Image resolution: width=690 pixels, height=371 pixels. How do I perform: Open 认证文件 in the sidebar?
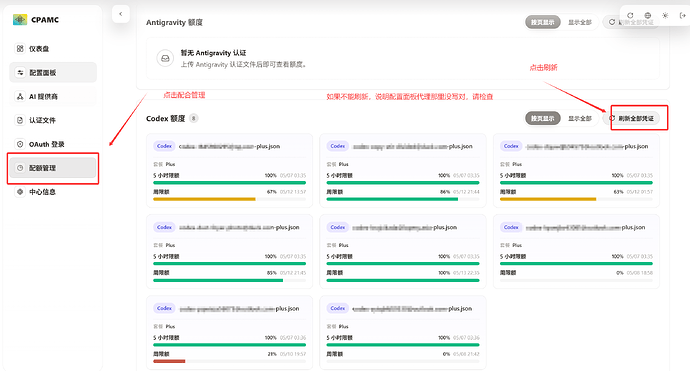click(53, 120)
